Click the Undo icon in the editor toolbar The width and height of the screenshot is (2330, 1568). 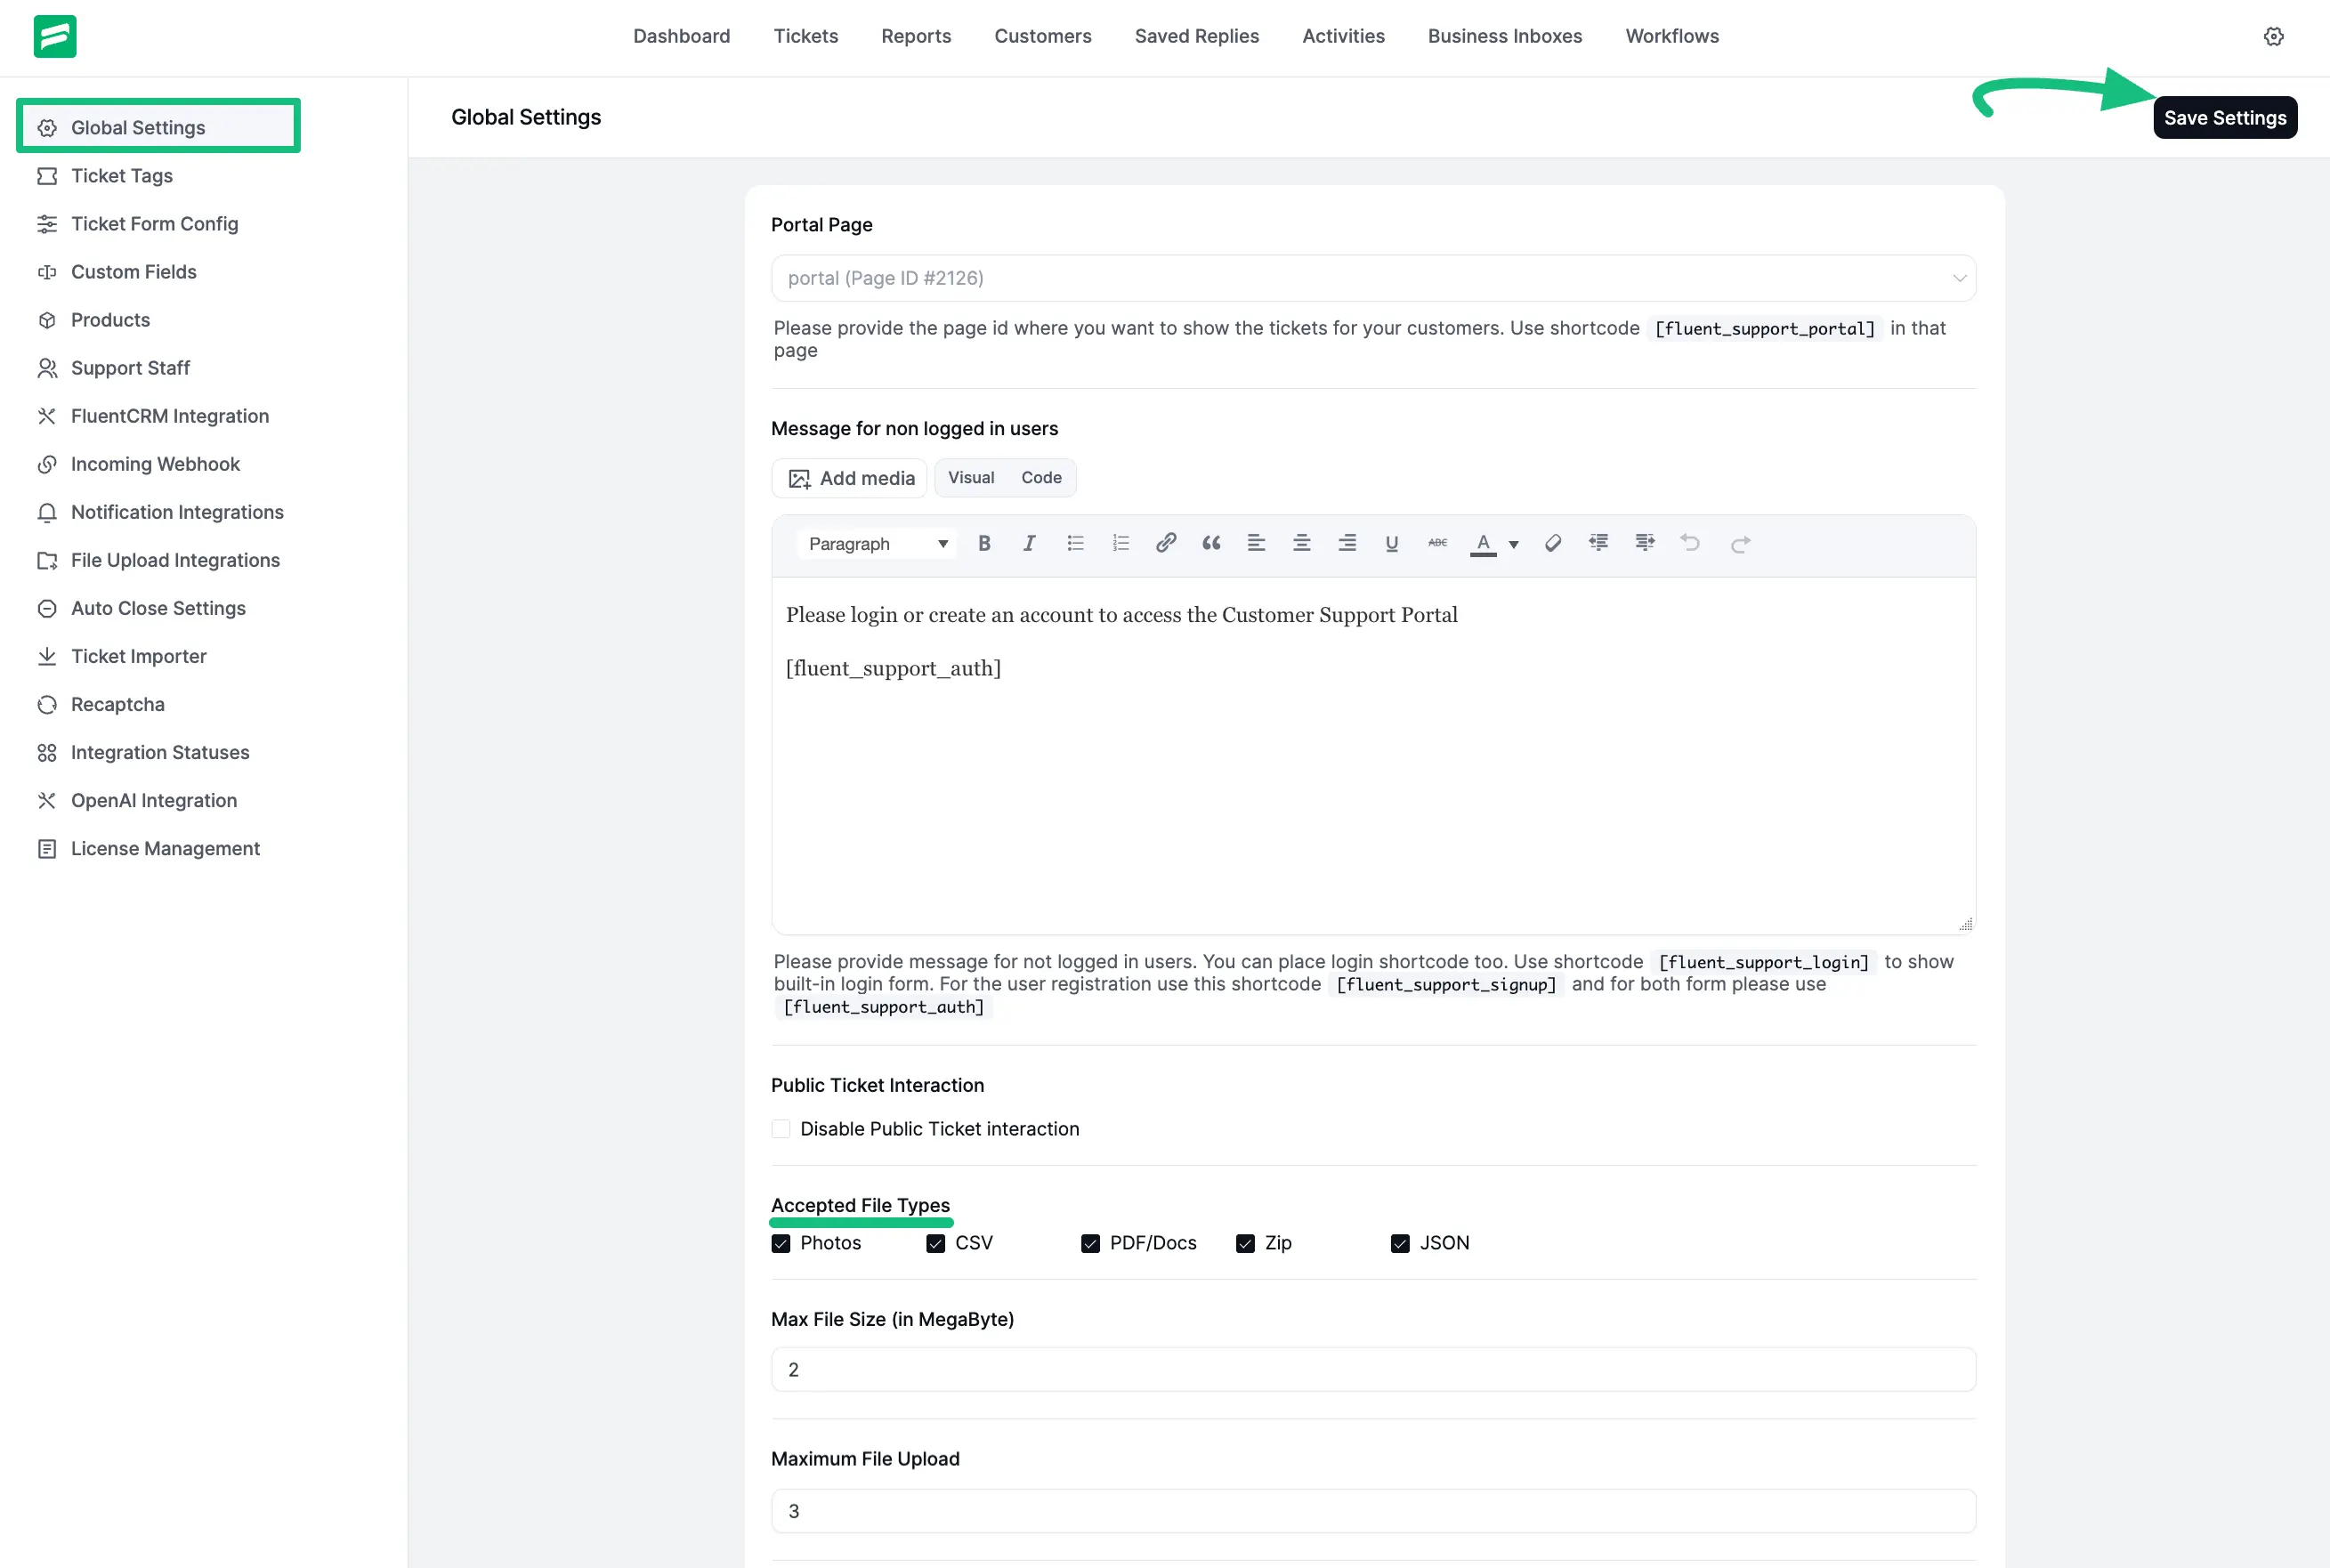coord(1690,543)
